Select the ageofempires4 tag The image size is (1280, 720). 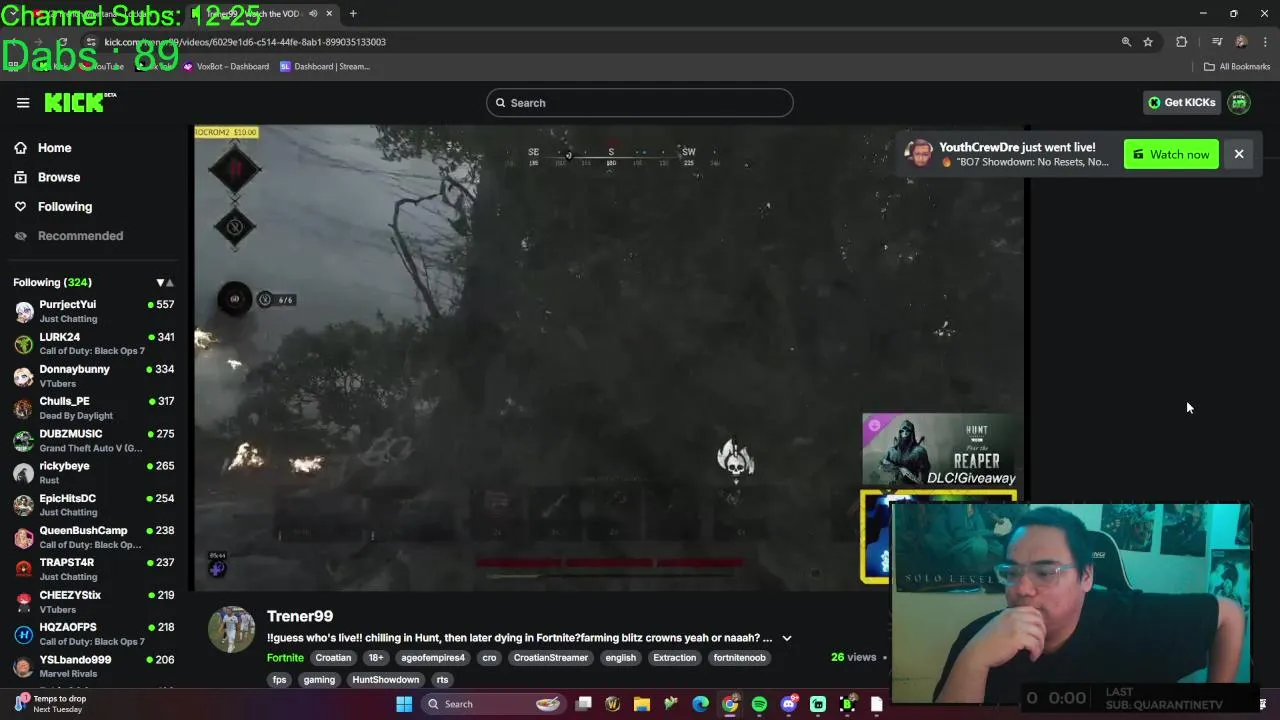click(x=433, y=658)
